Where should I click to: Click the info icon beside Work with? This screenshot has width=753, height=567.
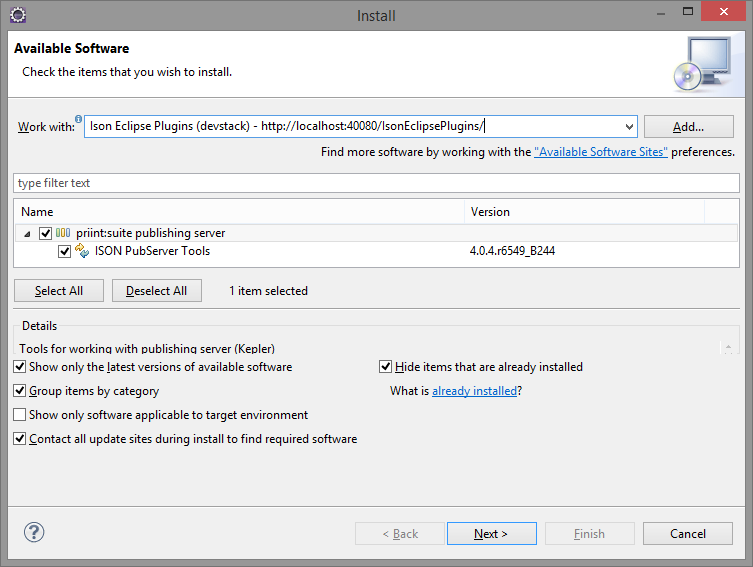[78, 119]
